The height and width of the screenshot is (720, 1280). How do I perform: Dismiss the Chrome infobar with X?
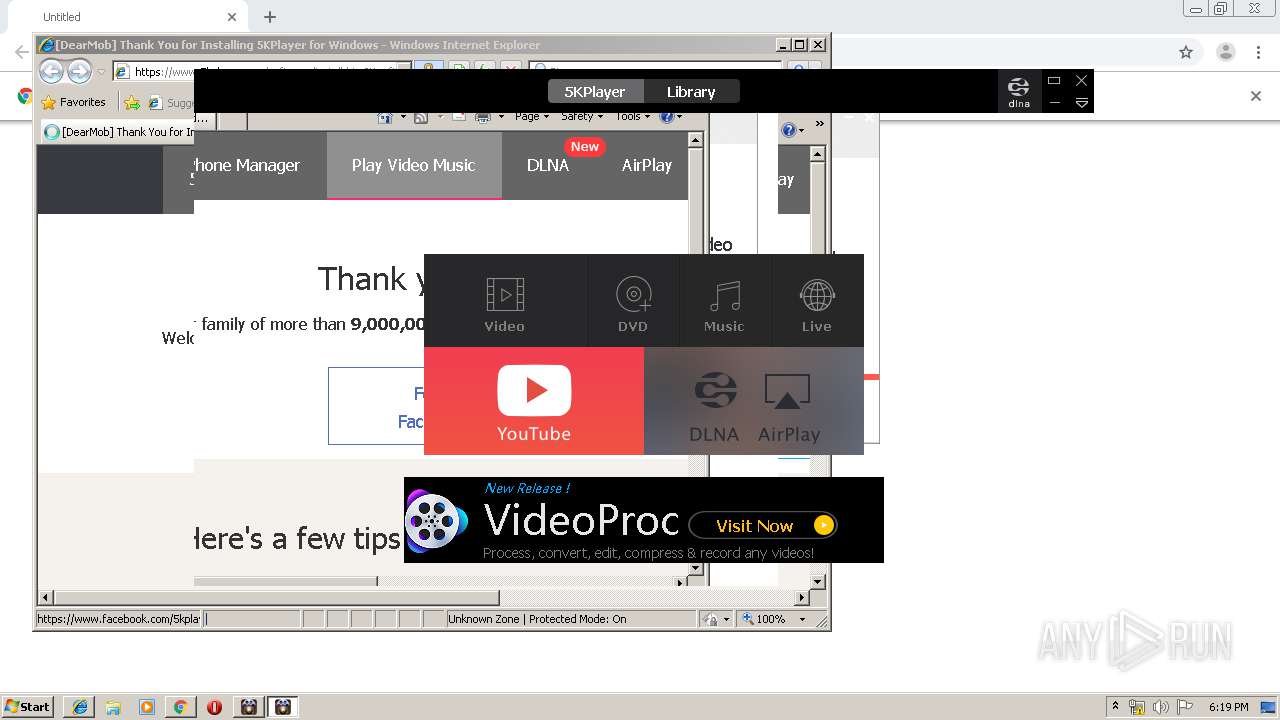click(1256, 96)
